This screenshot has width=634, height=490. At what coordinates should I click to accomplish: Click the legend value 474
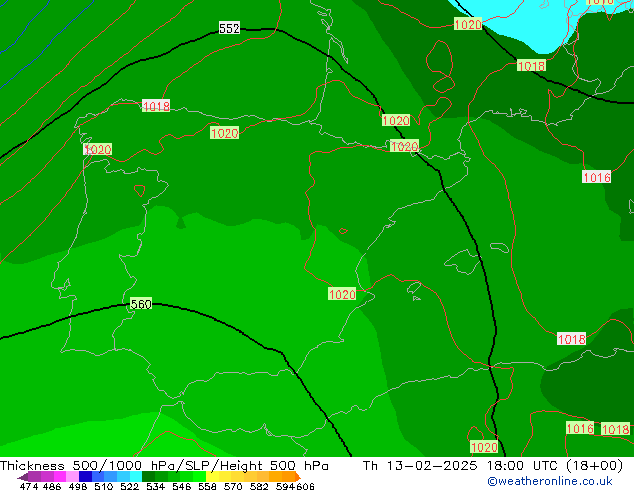click(29, 486)
